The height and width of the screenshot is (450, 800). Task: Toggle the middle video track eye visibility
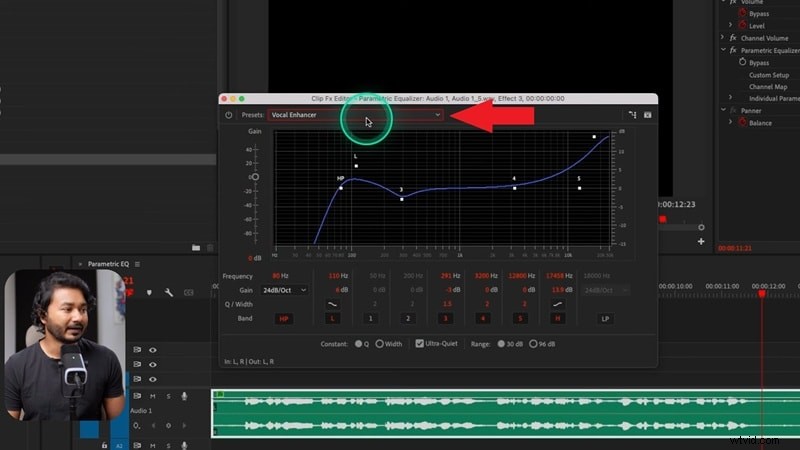[153, 365]
